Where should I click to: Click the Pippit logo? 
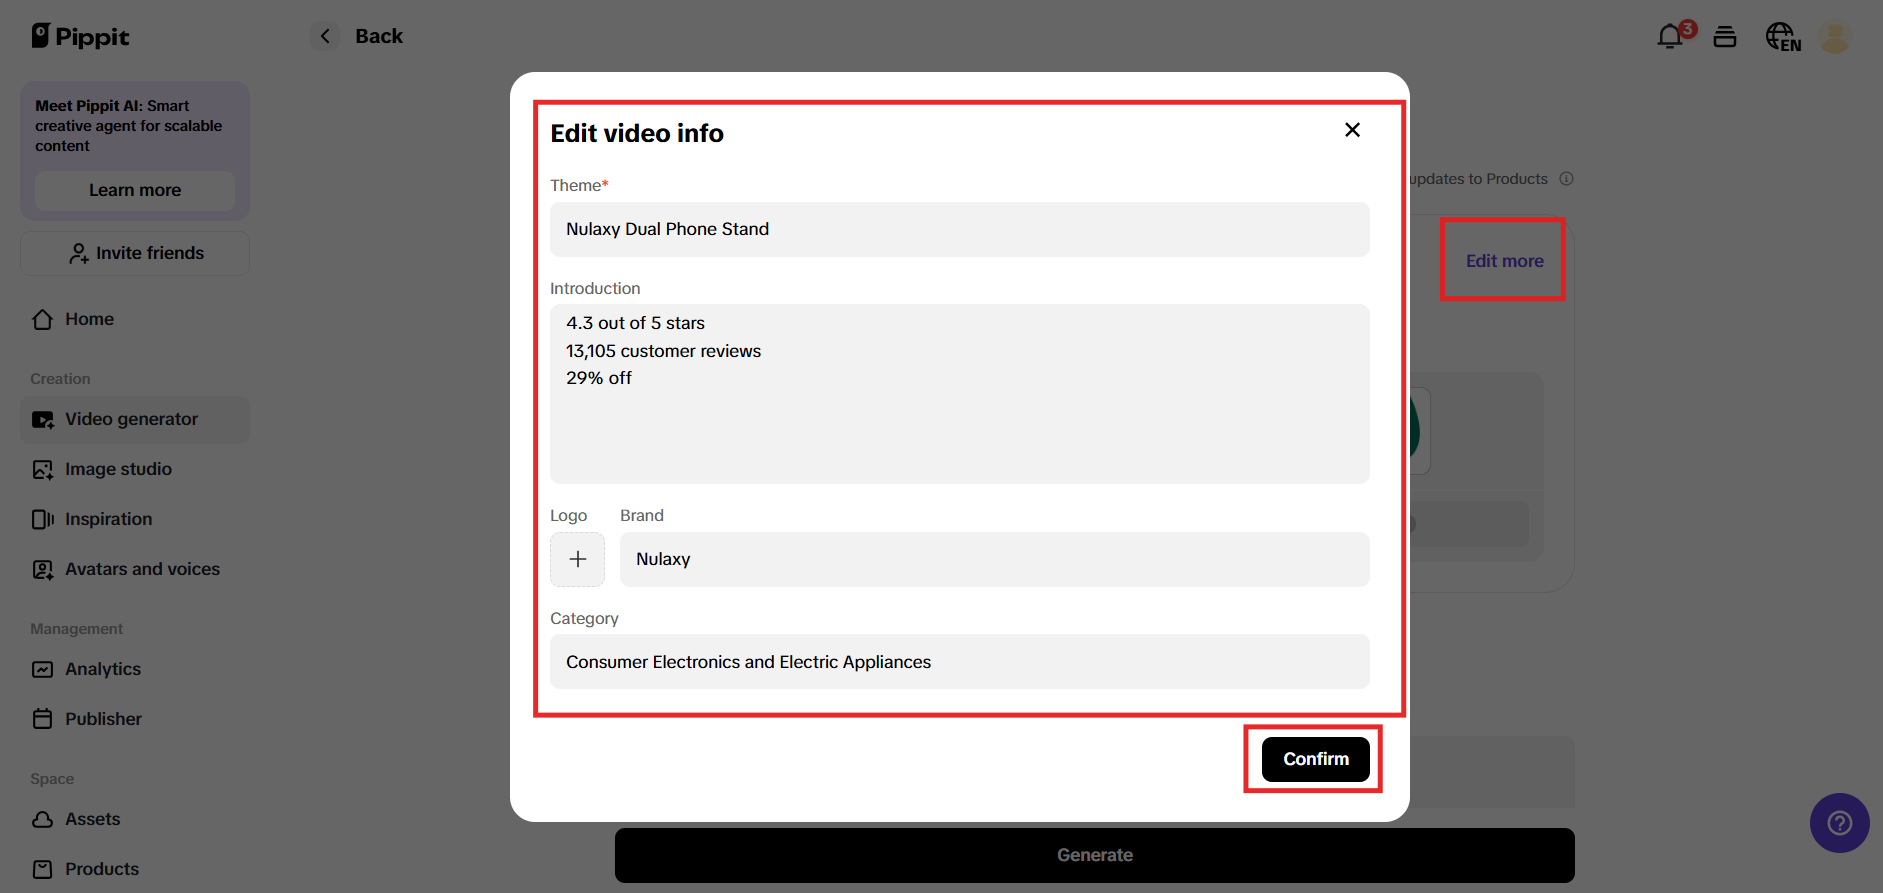pos(80,36)
